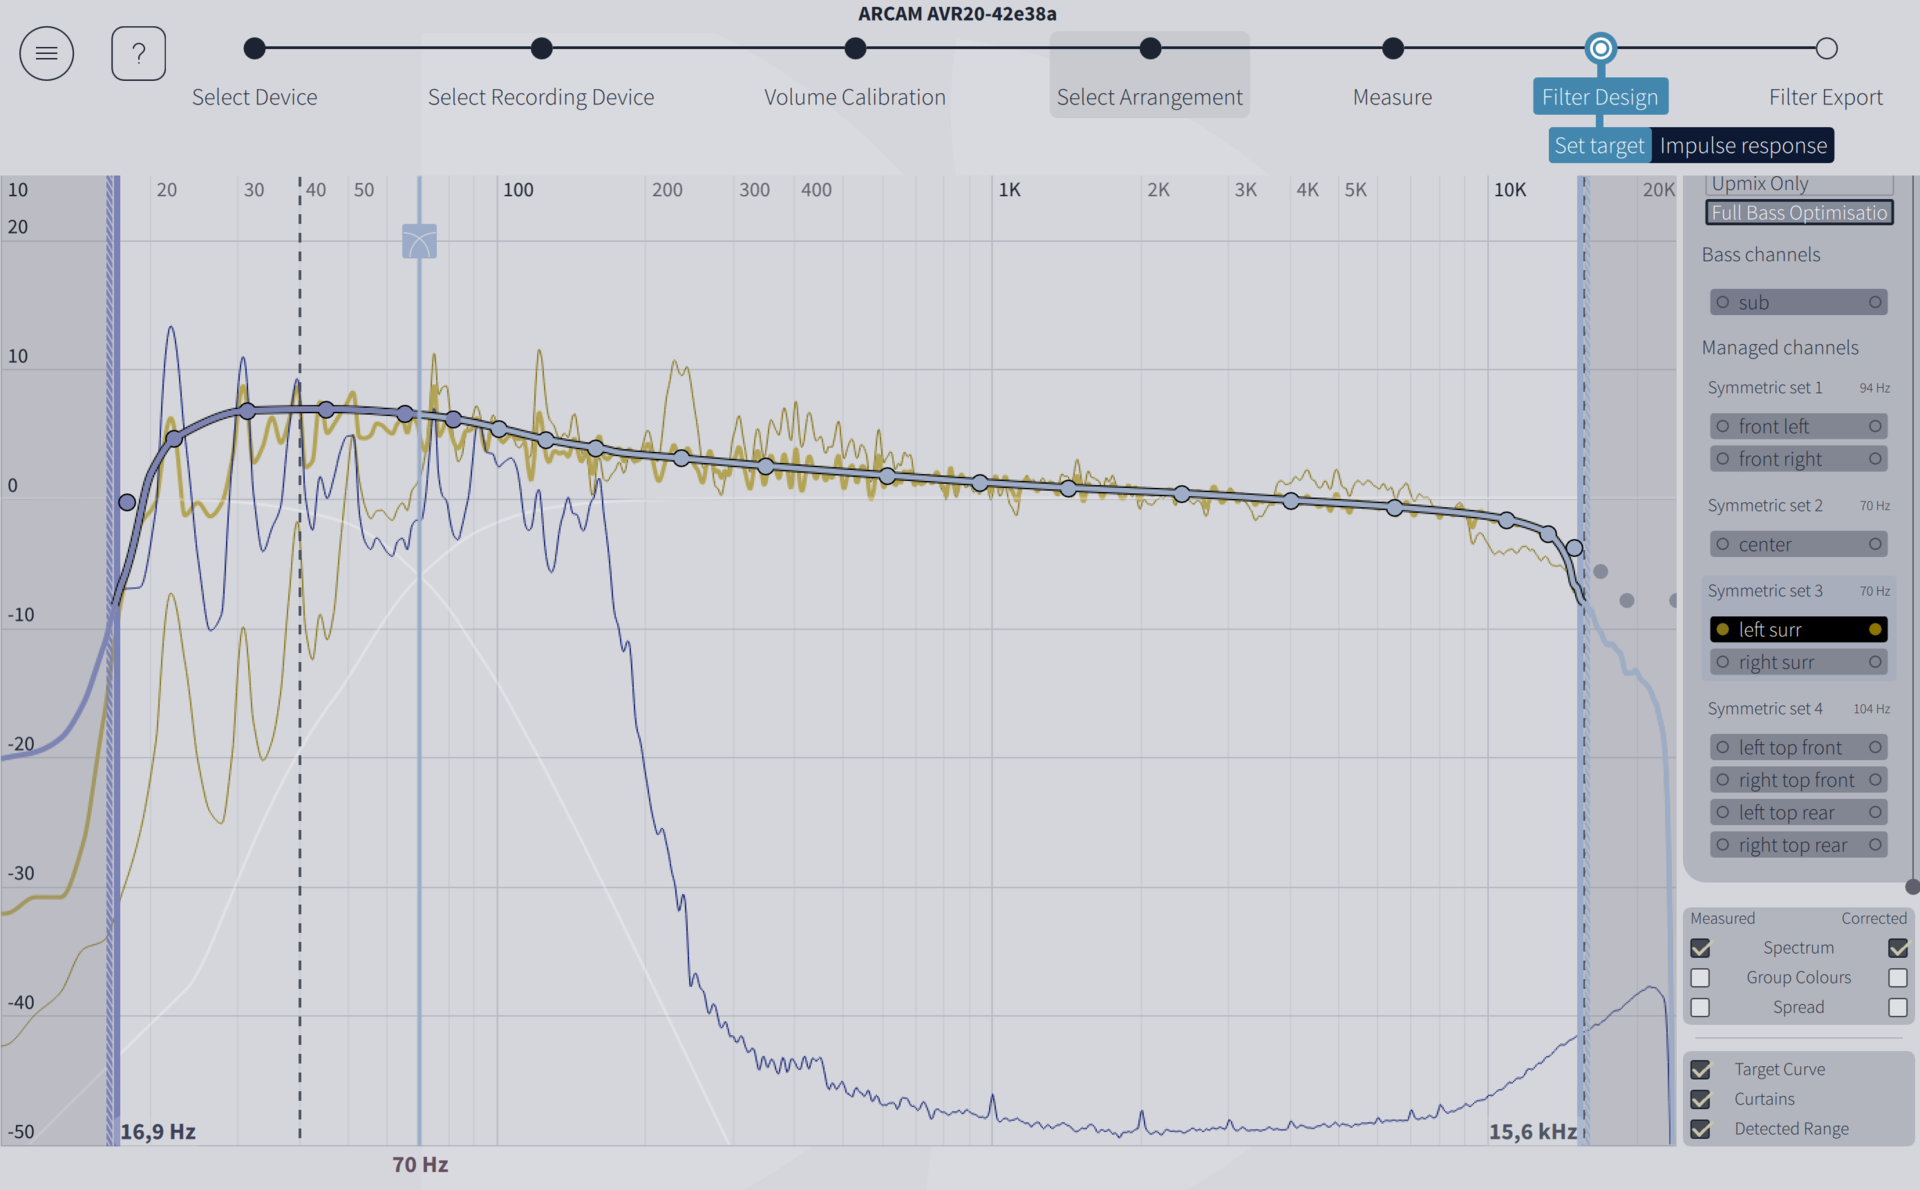Click the Measure step dot

(1392, 48)
